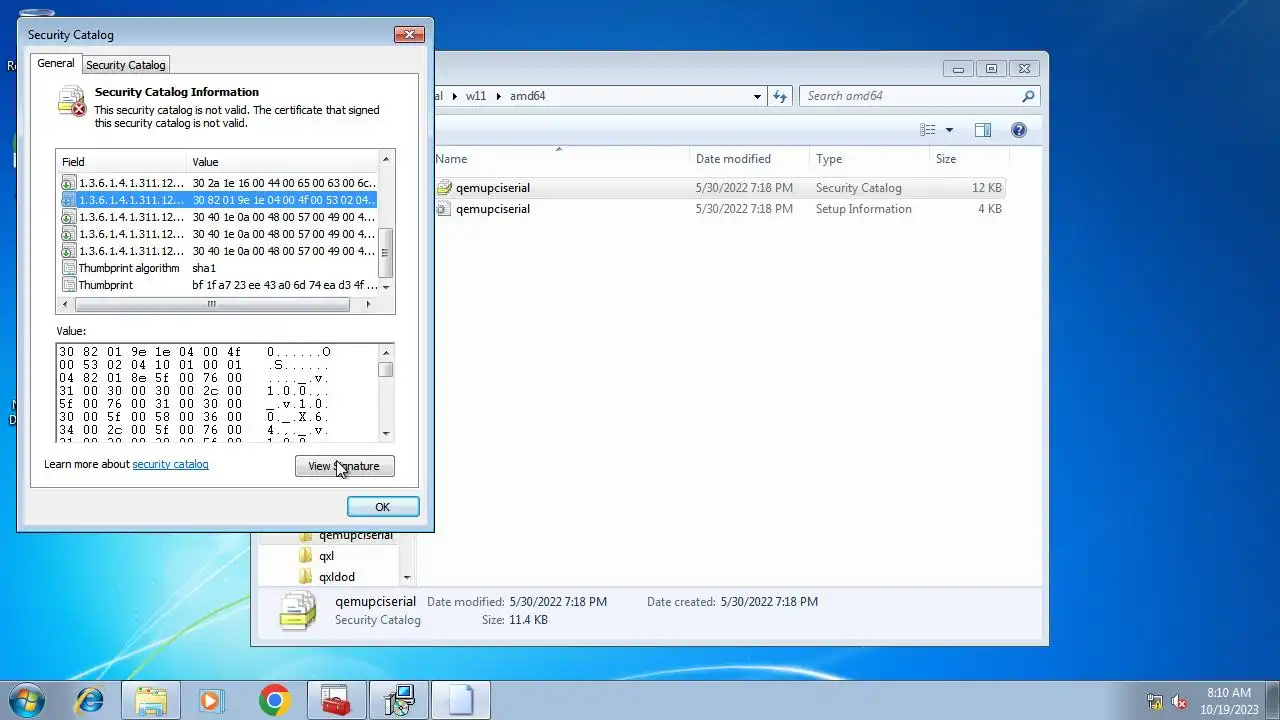
Task: Select the Thumbprint algorithm row
Action: click(218, 268)
